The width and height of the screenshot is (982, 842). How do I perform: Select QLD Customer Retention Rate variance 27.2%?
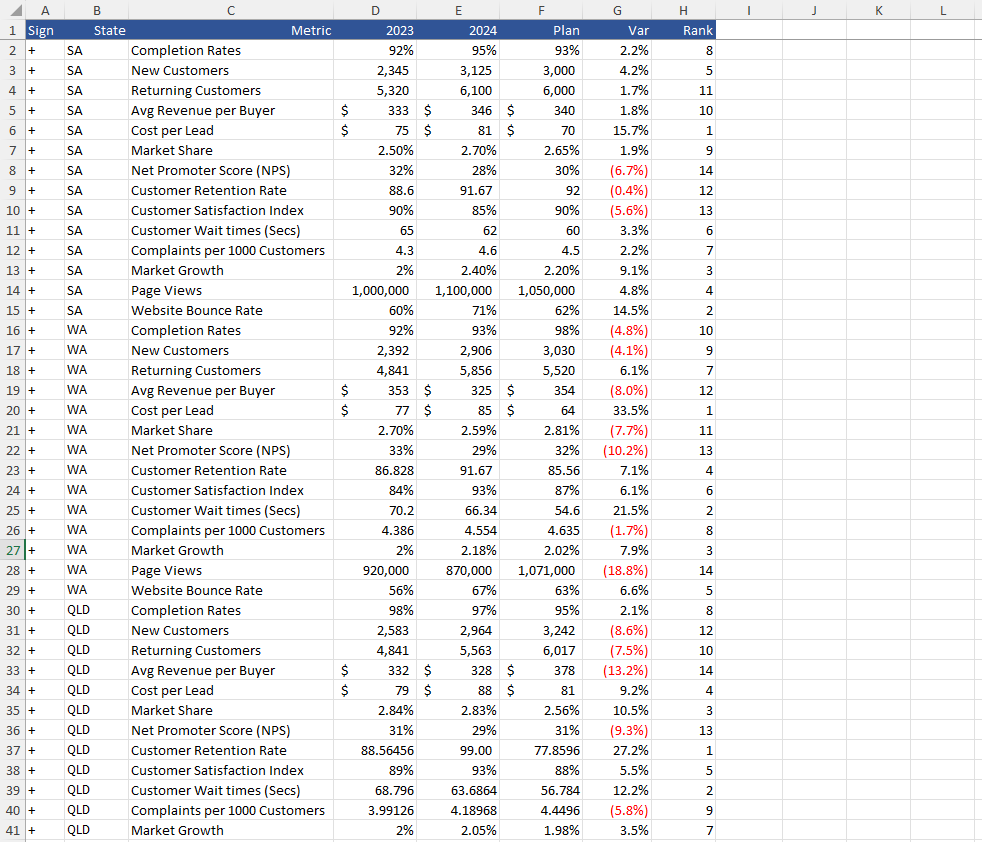tap(618, 750)
